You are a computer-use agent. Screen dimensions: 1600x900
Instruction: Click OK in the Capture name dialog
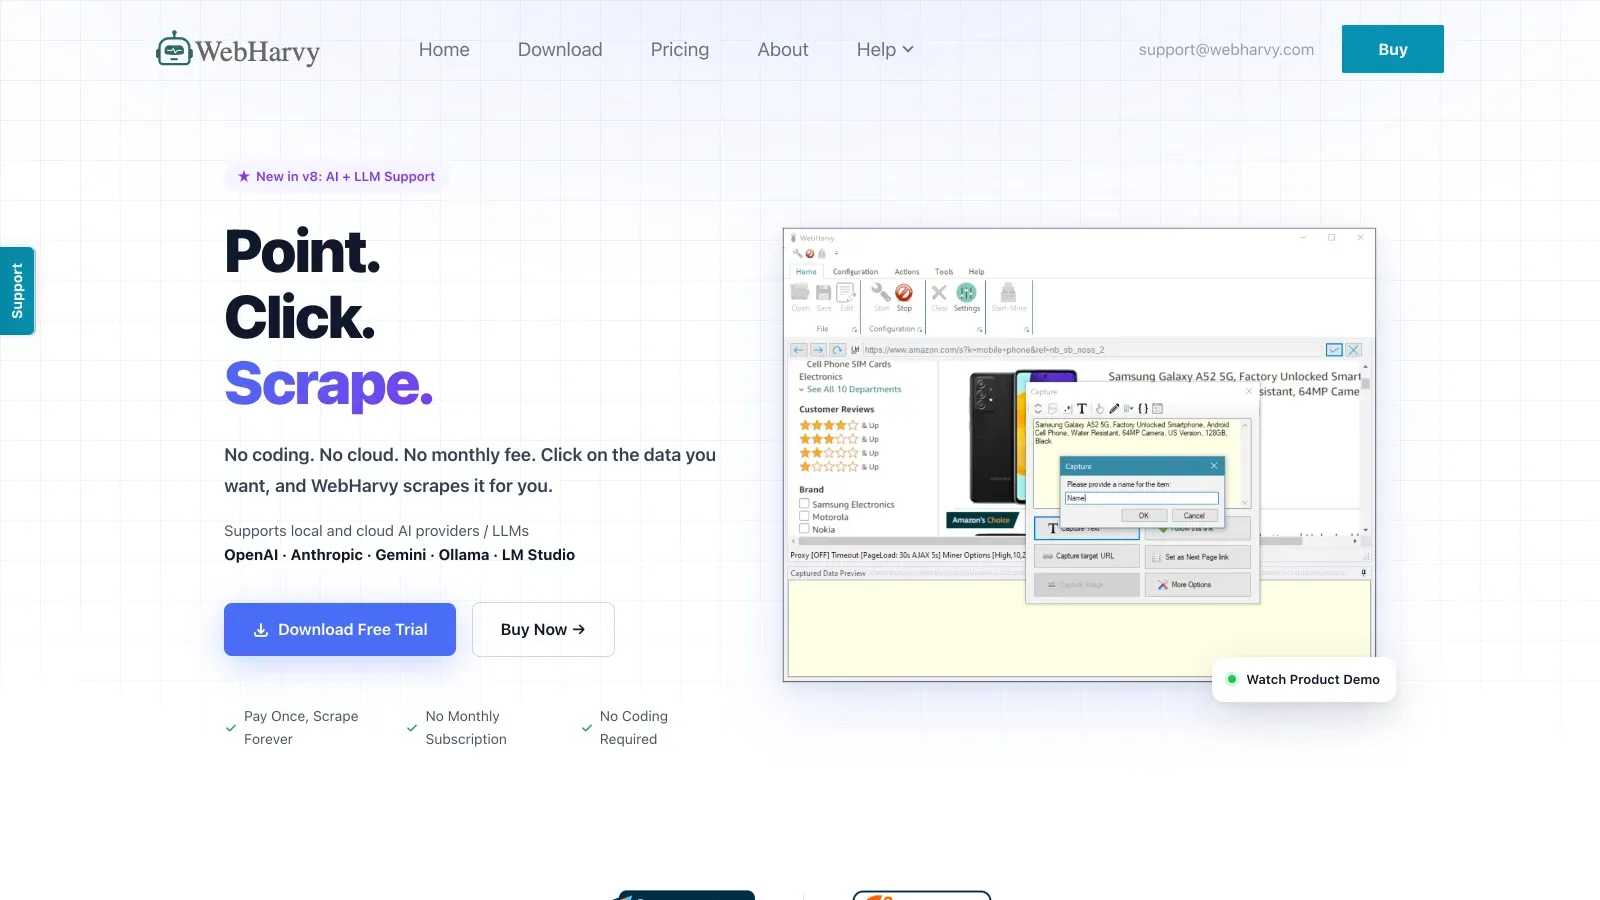1143,516
